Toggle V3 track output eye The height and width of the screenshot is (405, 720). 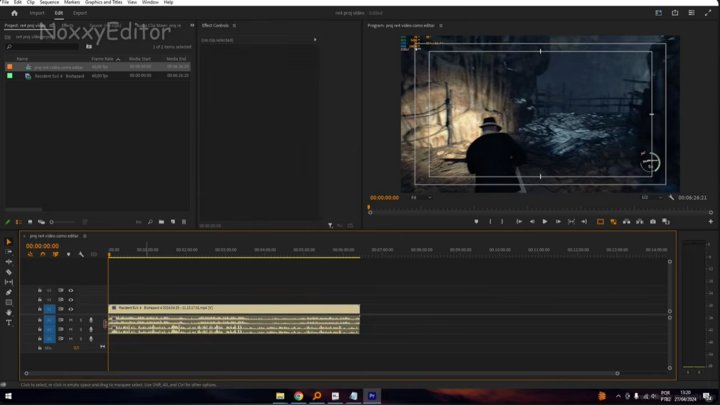pyautogui.click(x=71, y=290)
